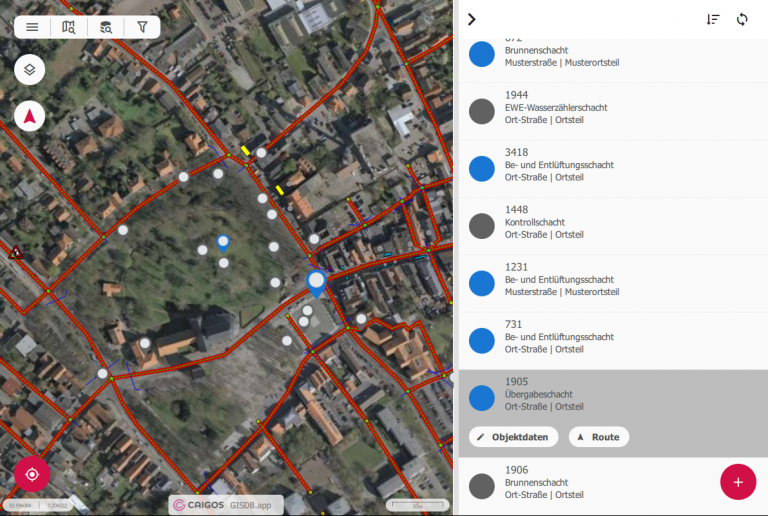Open the map layers button
Screen dimensions: 768x516
pyautogui.click(x=30, y=70)
